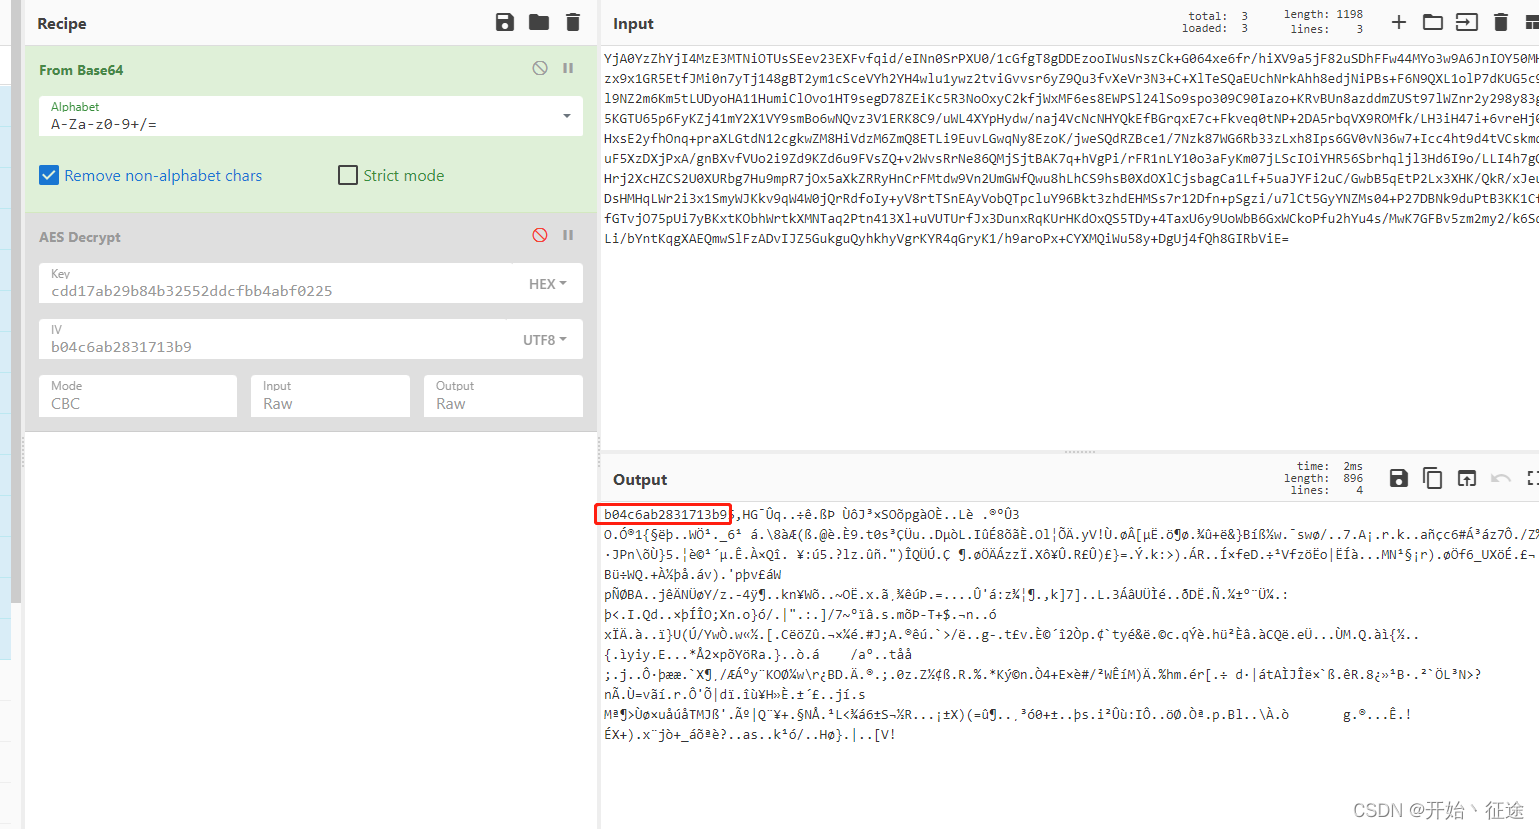Clear input and output trash icon
The image size is (1539, 829).
tap(1501, 22)
